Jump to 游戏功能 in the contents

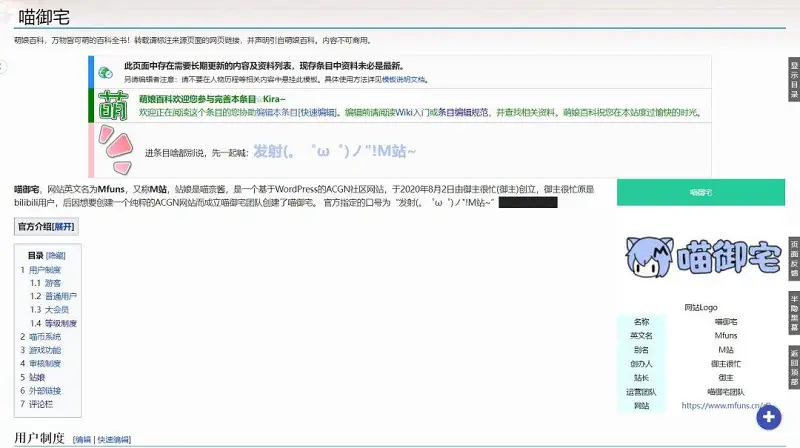tap(45, 350)
